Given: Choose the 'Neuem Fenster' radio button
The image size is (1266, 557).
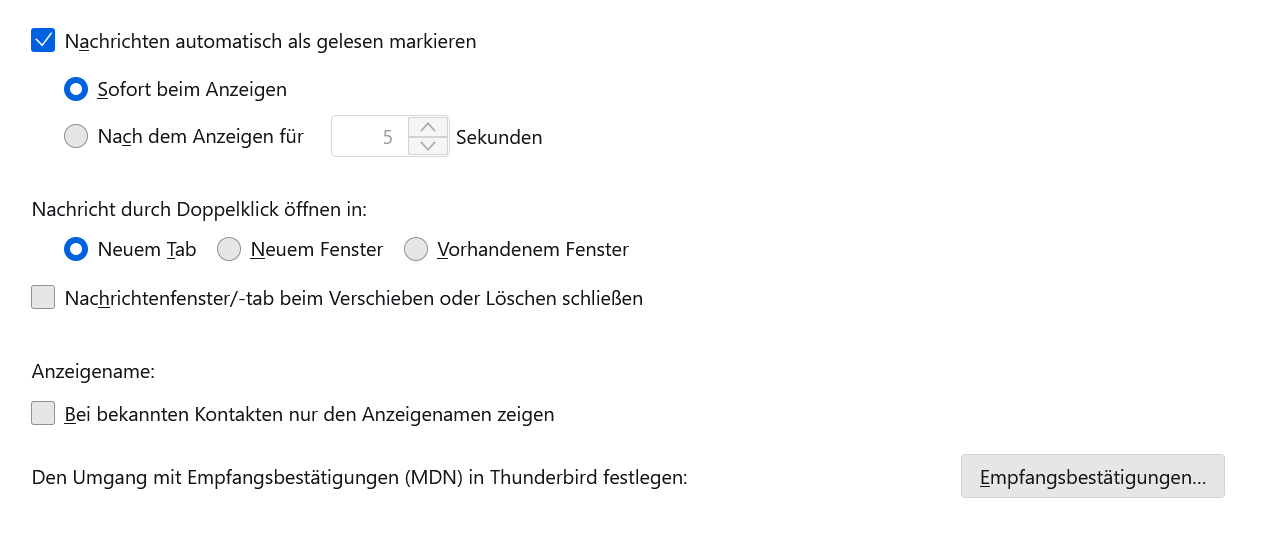Looking at the screenshot, I should (229, 249).
